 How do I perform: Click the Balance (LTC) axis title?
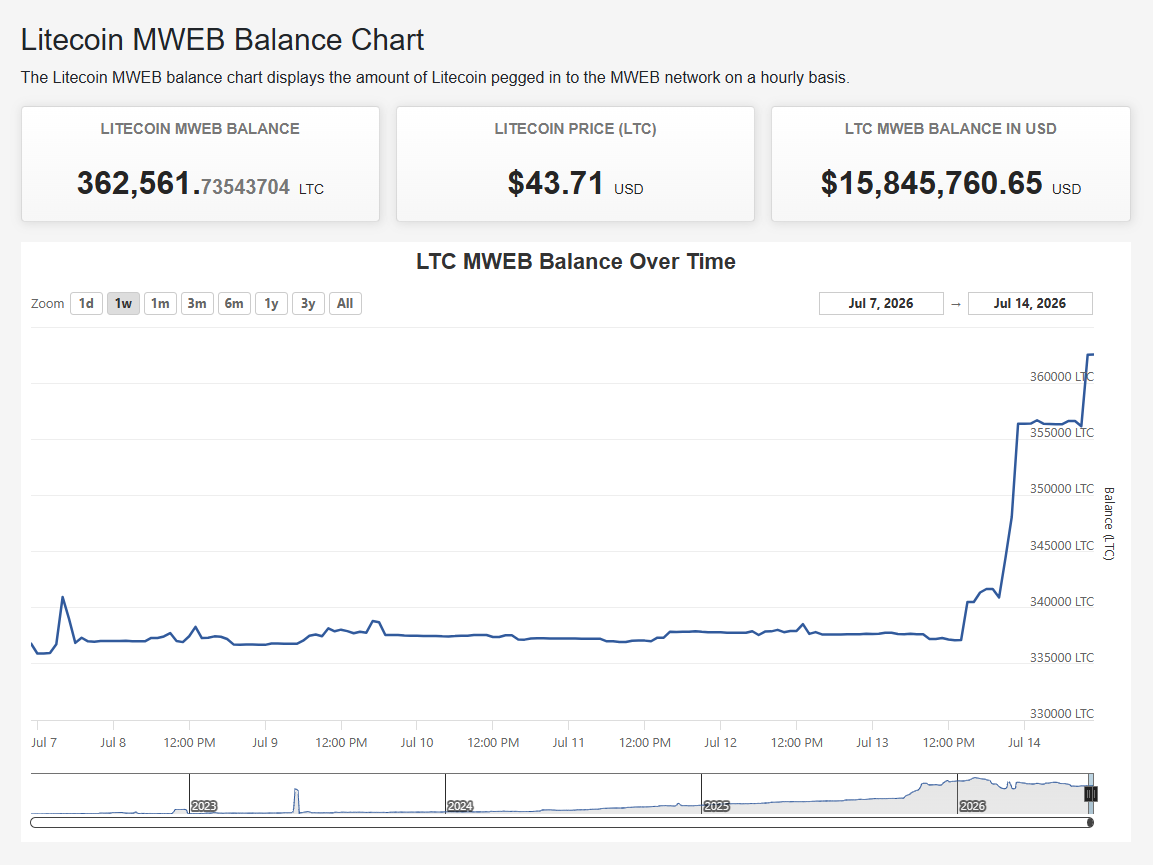point(1109,524)
